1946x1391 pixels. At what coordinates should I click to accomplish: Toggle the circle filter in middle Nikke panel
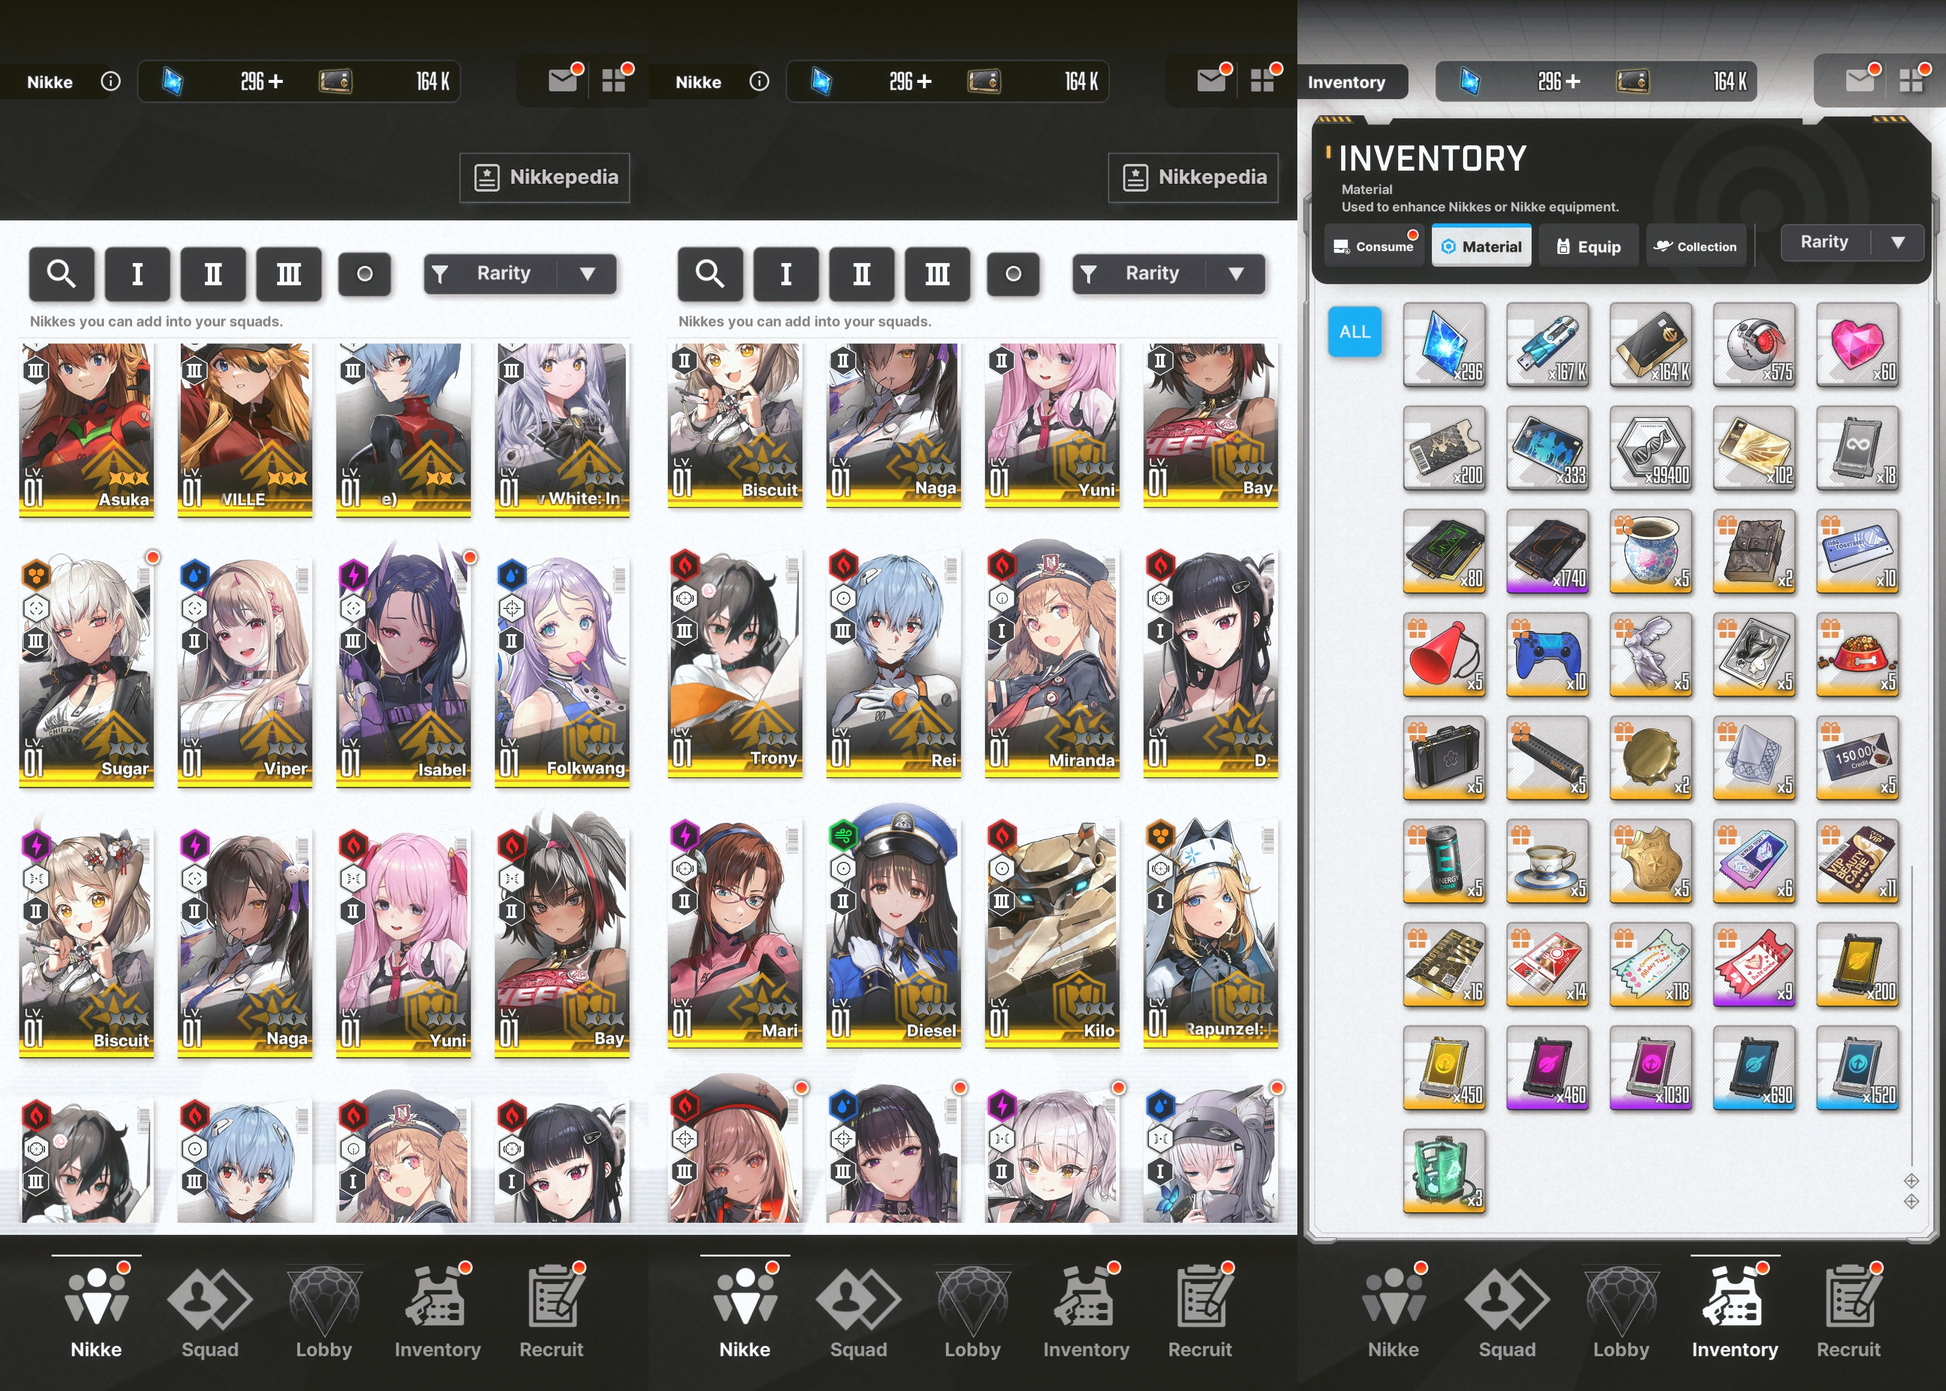[1013, 274]
